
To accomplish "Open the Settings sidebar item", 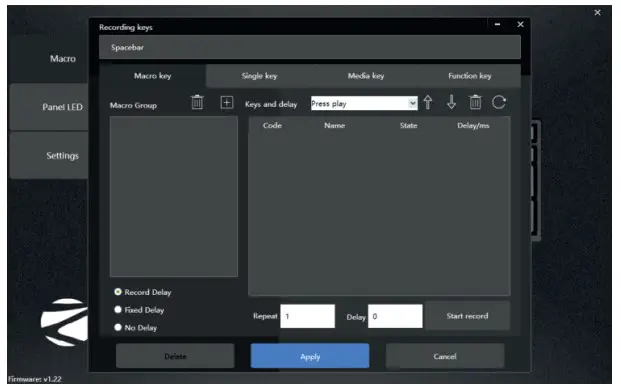I will coord(49,156).
